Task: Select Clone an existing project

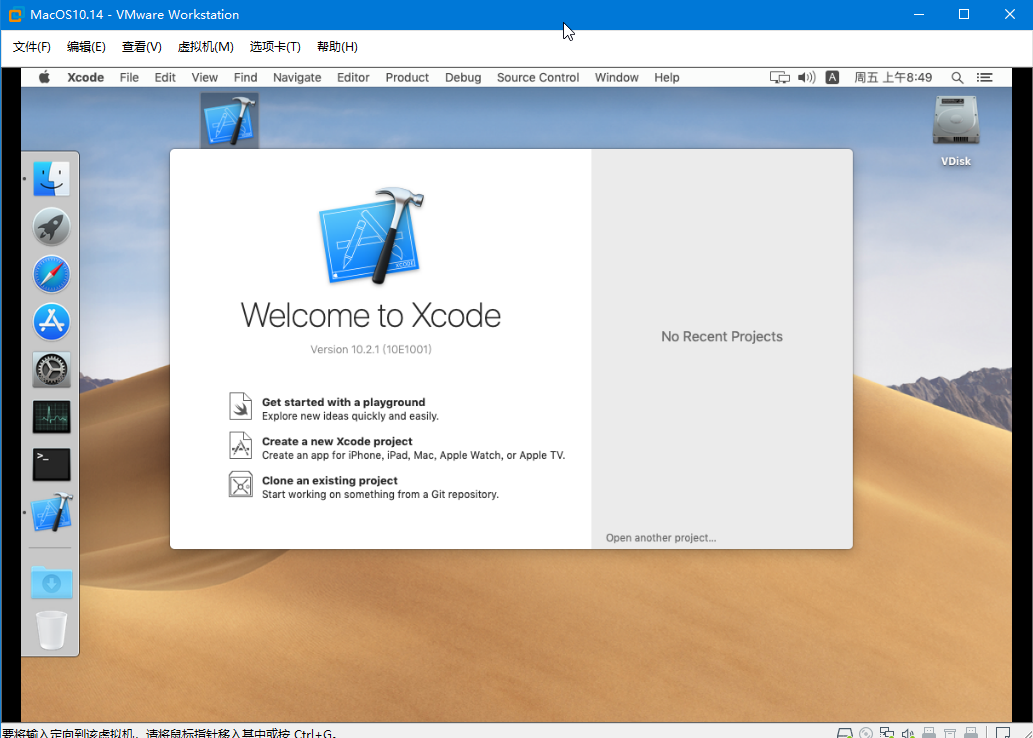Action: click(329, 480)
